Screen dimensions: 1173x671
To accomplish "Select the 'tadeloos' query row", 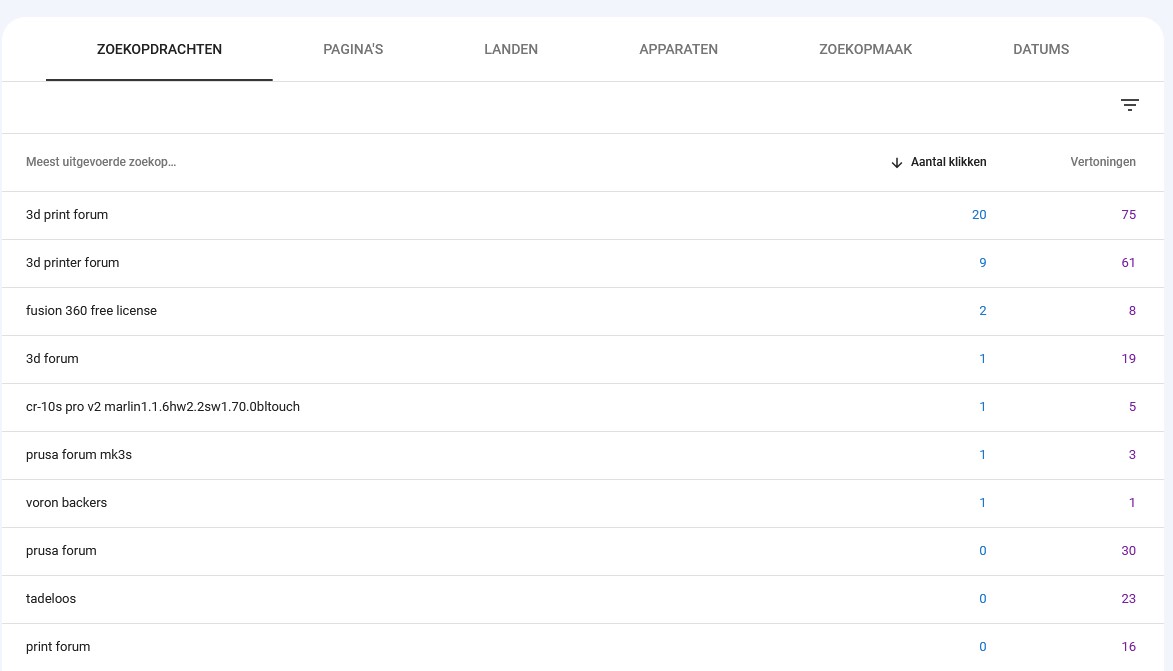I will click(51, 599).
